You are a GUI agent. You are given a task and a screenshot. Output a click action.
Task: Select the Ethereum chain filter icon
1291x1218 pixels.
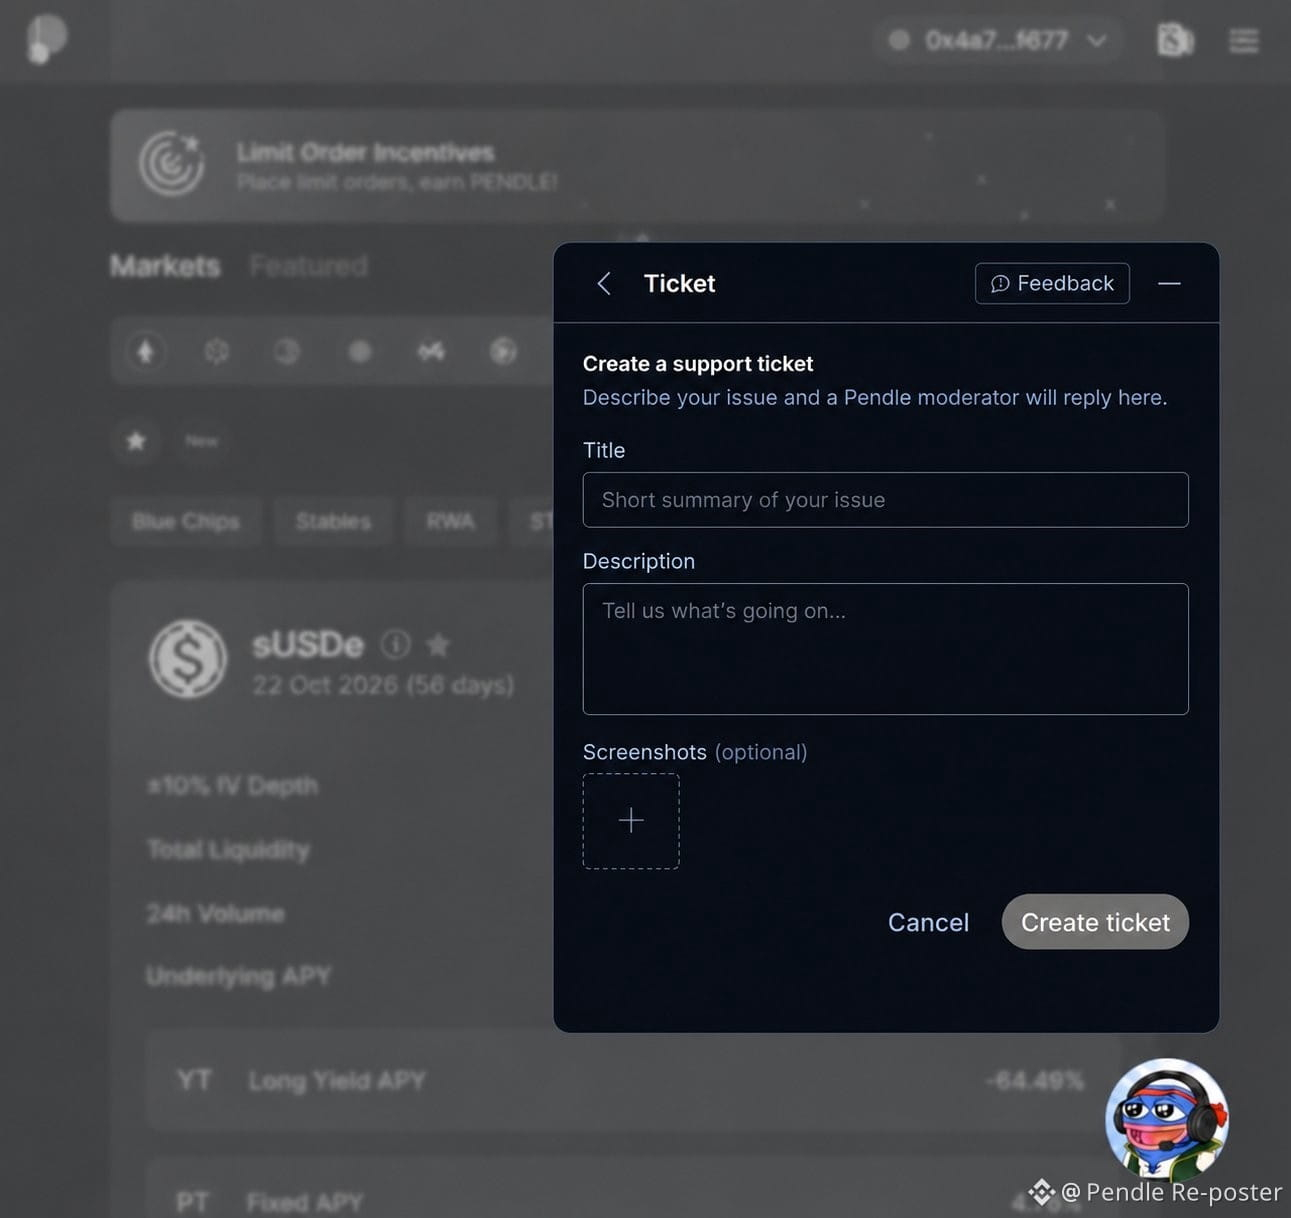click(146, 351)
